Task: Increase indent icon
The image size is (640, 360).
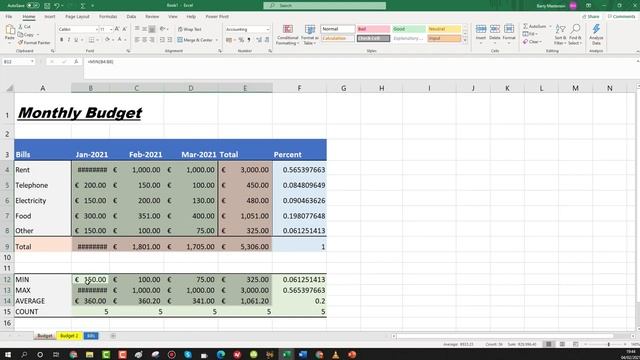Action: coord(169,40)
